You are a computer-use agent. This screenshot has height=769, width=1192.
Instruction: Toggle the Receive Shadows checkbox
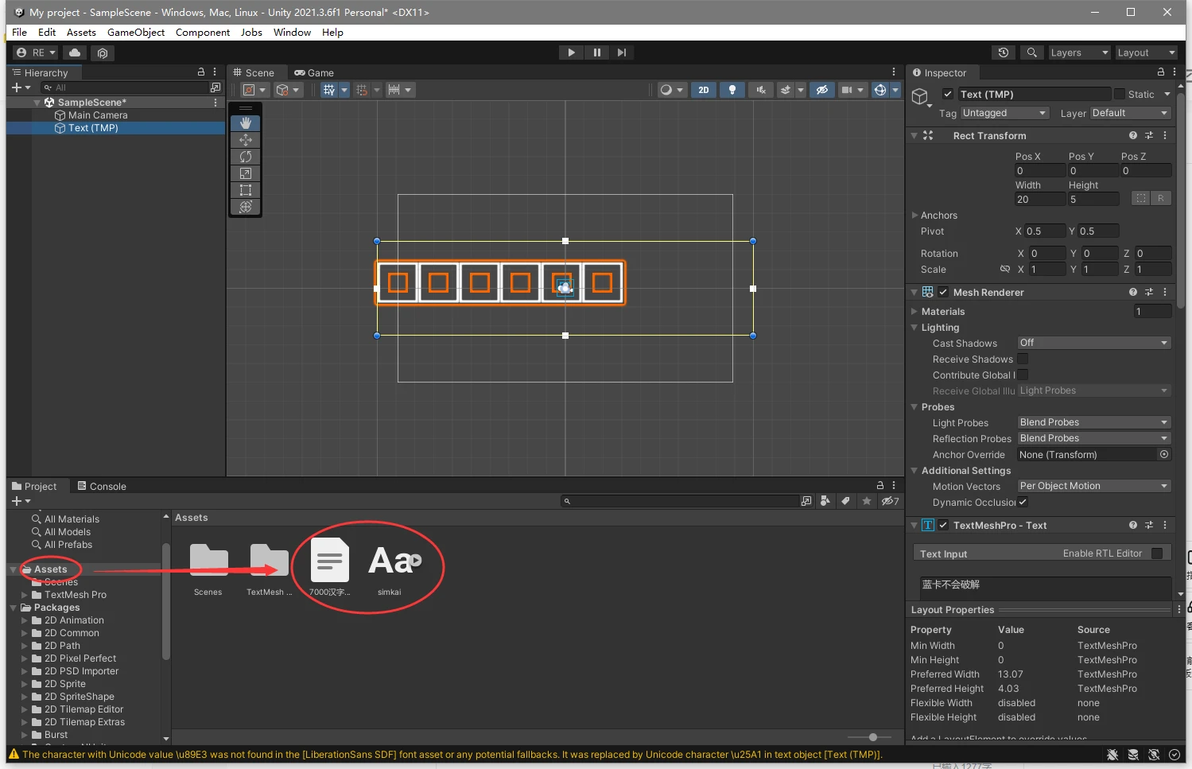pyautogui.click(x=1022, y=359)
